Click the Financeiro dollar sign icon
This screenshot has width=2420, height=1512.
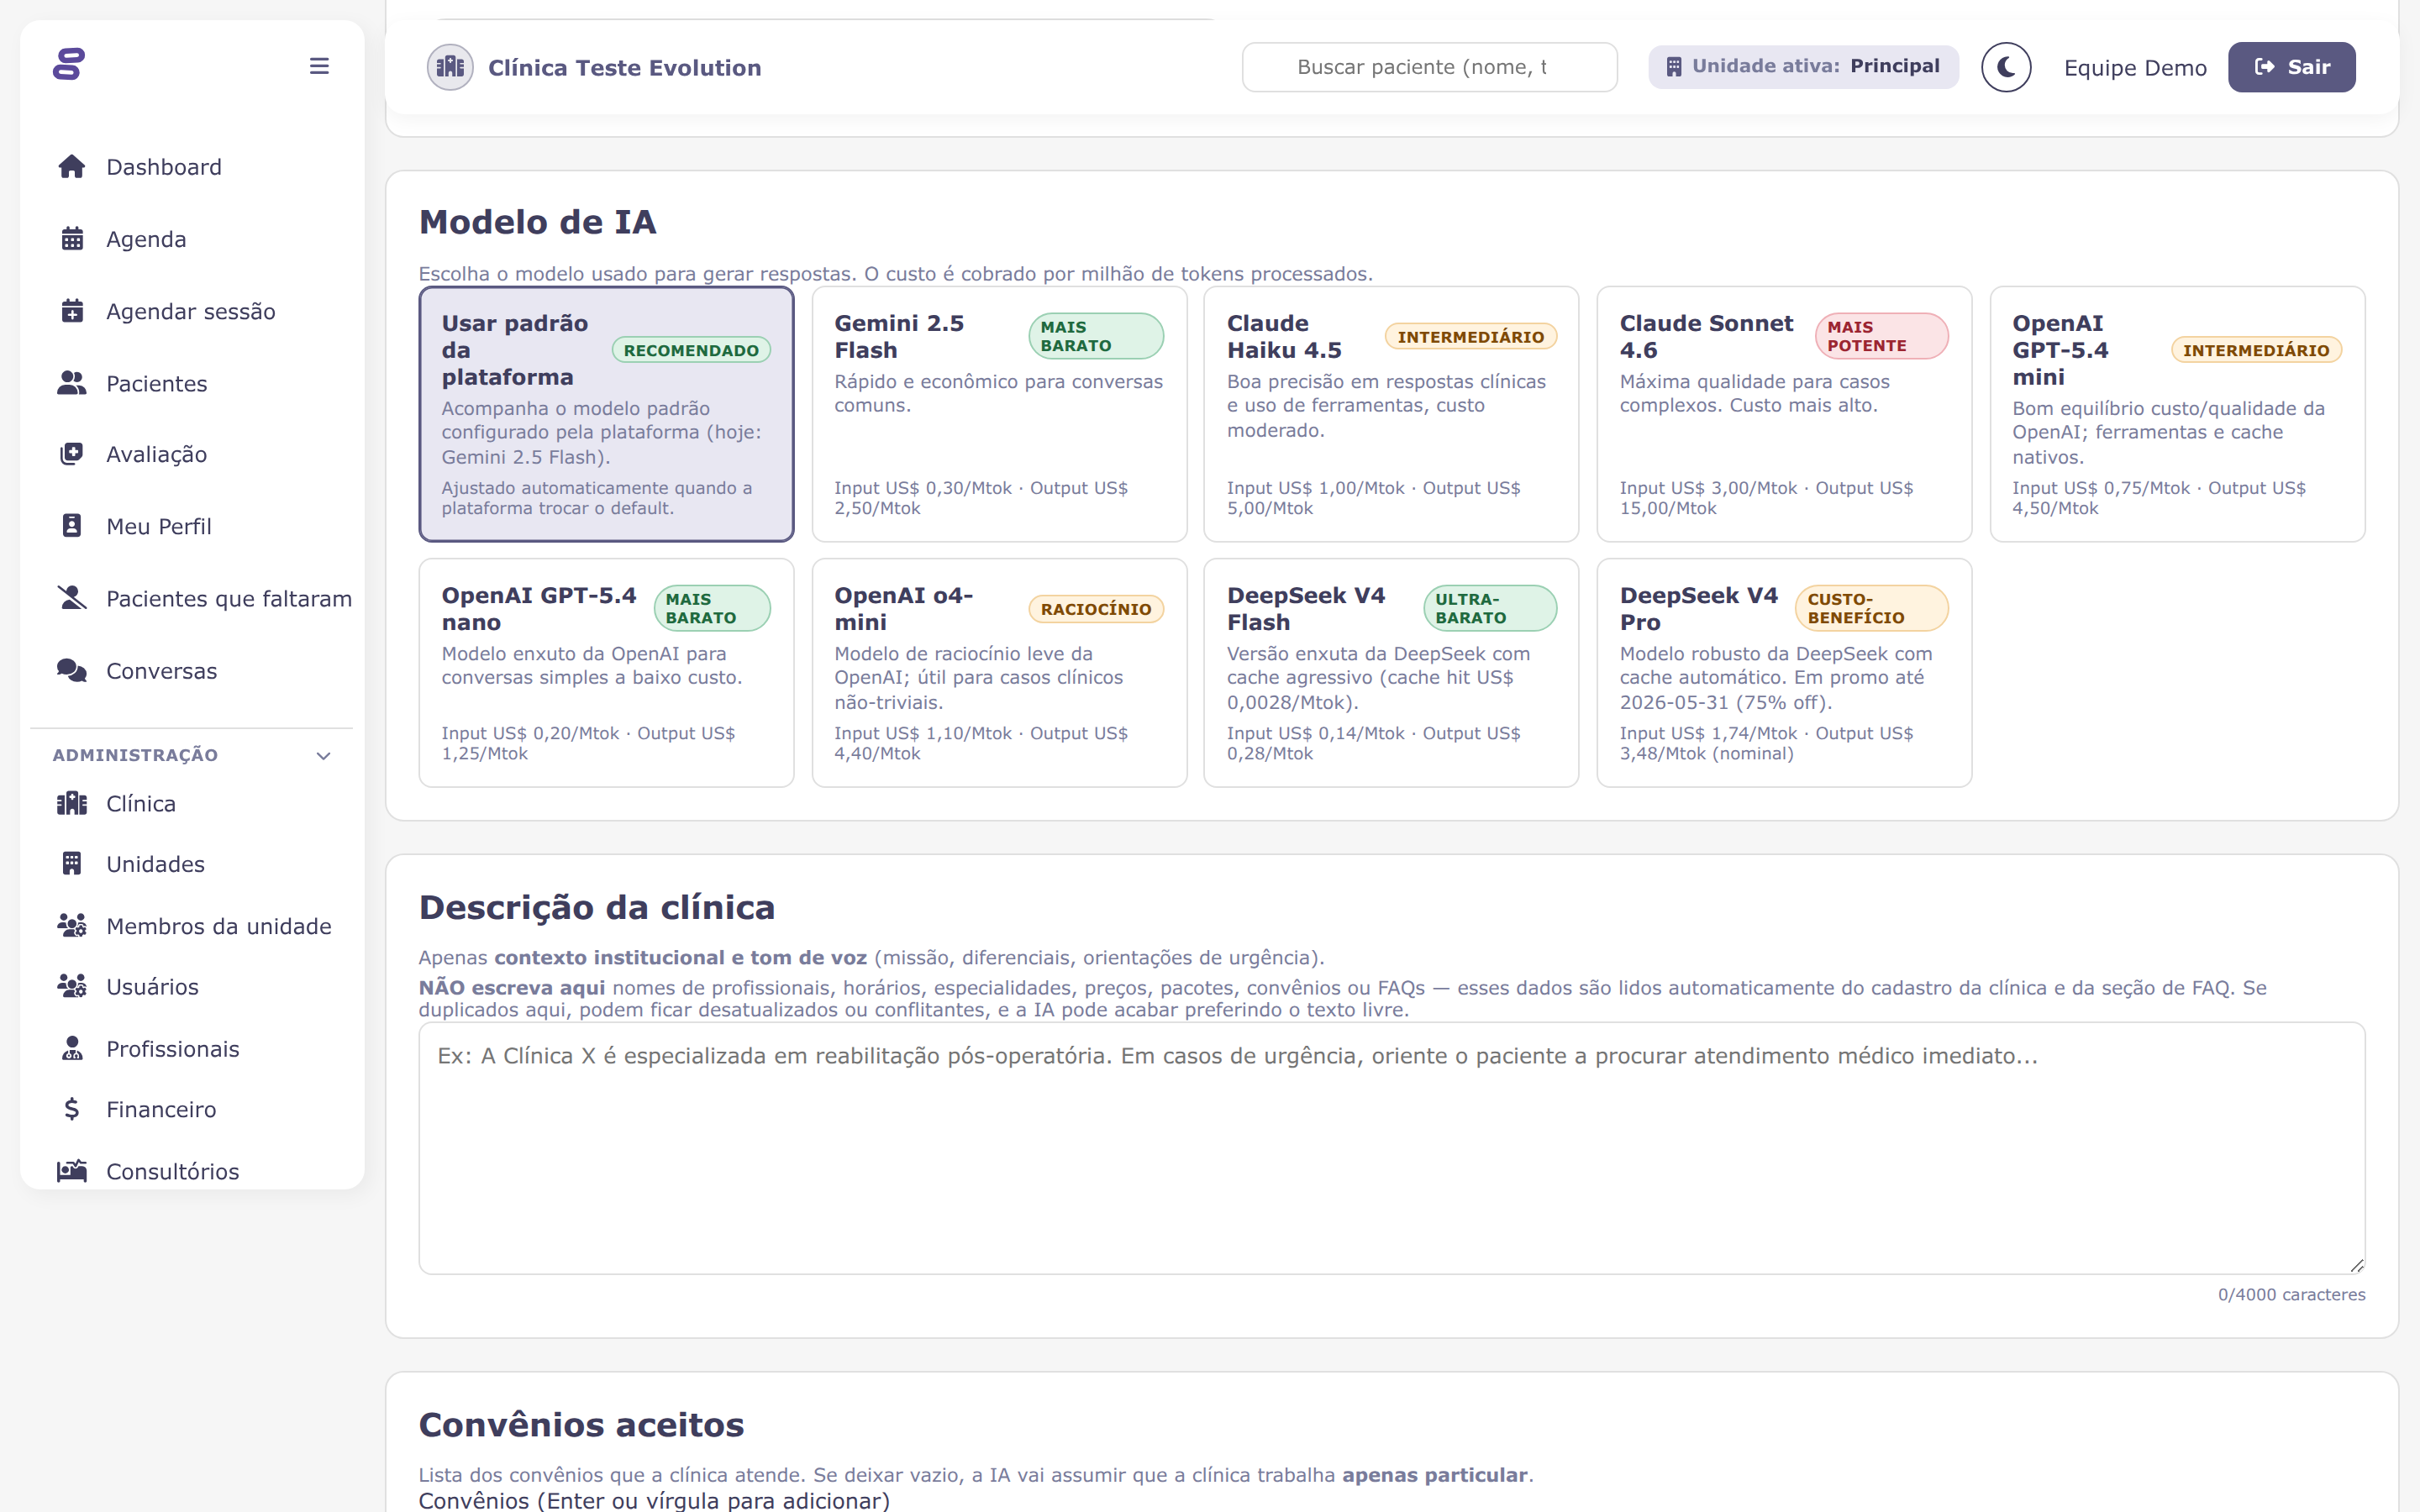72,1109
